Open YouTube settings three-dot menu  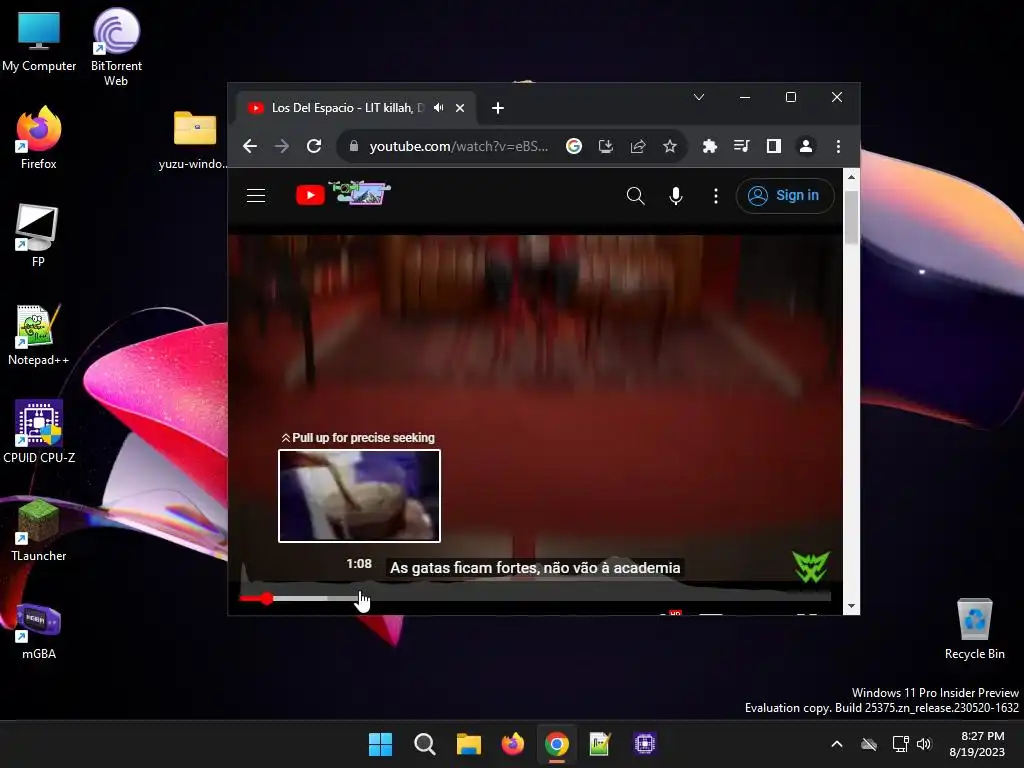pos(716,195)
